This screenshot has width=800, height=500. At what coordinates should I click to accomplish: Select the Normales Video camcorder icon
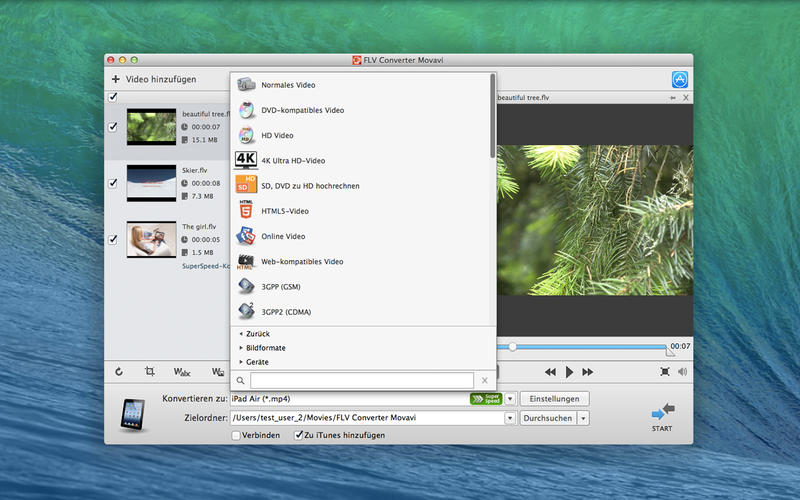click(x=246, y=85)
